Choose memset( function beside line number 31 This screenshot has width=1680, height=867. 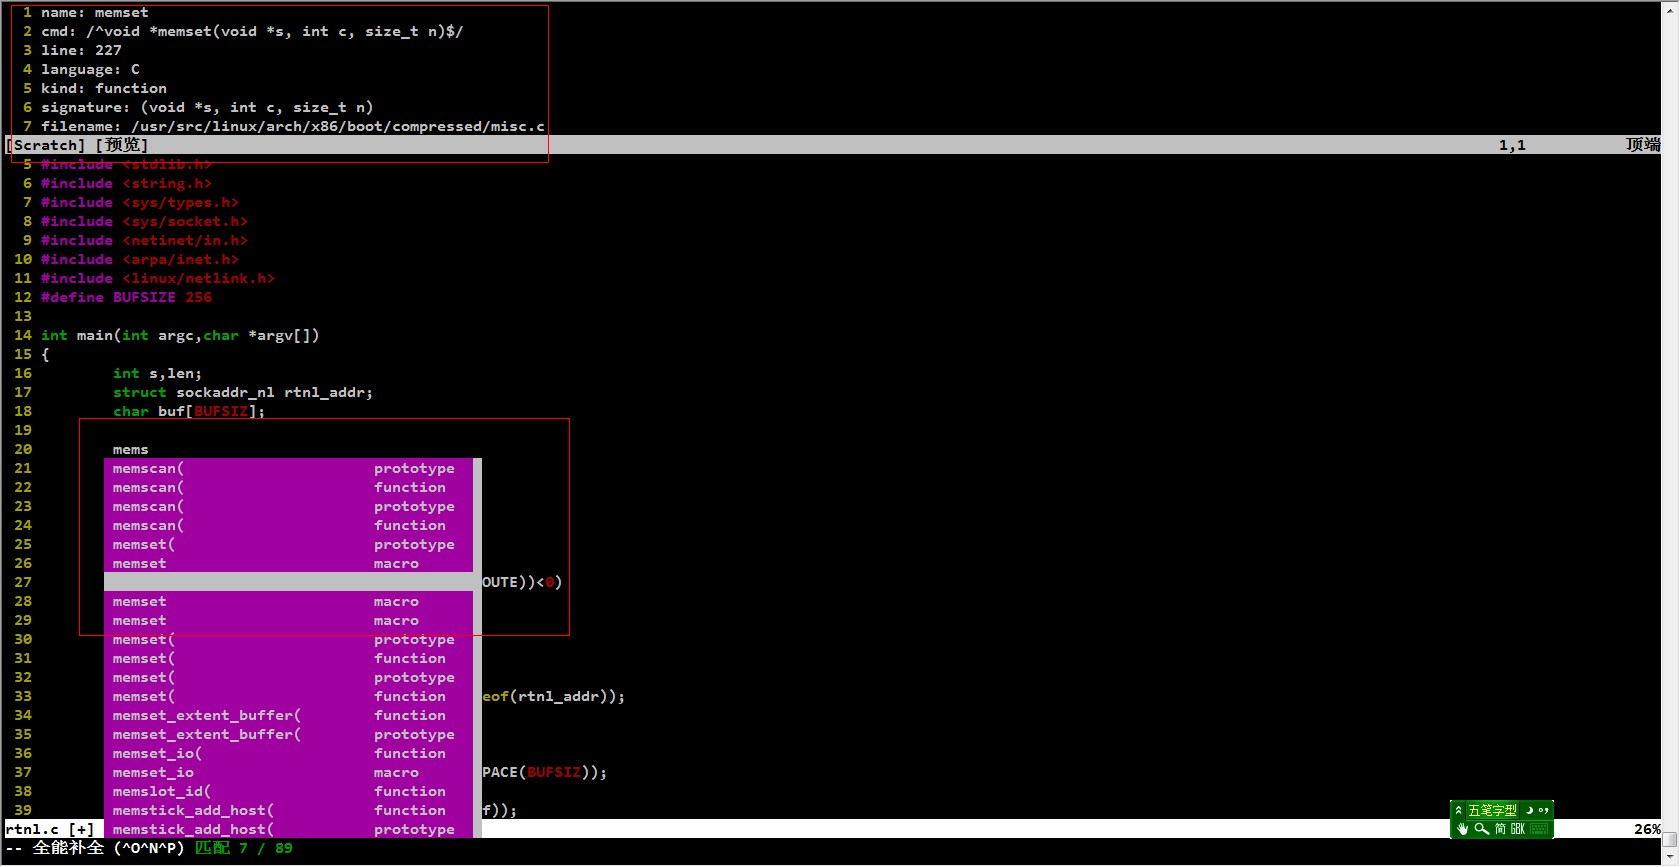pos(288,658)
